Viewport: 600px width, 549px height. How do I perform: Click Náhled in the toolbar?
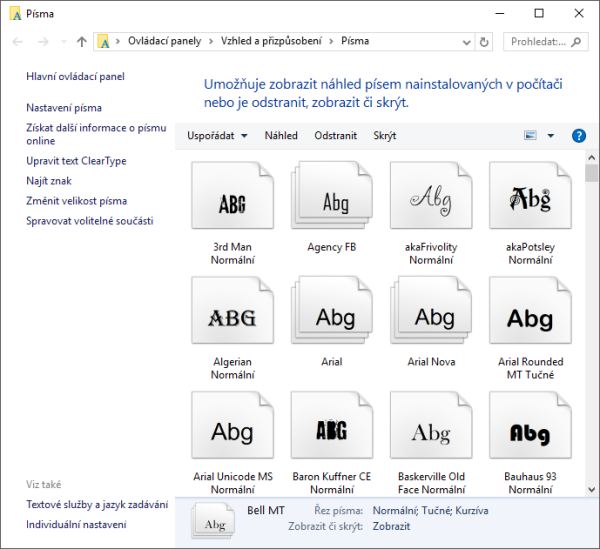tap(281, 135)
